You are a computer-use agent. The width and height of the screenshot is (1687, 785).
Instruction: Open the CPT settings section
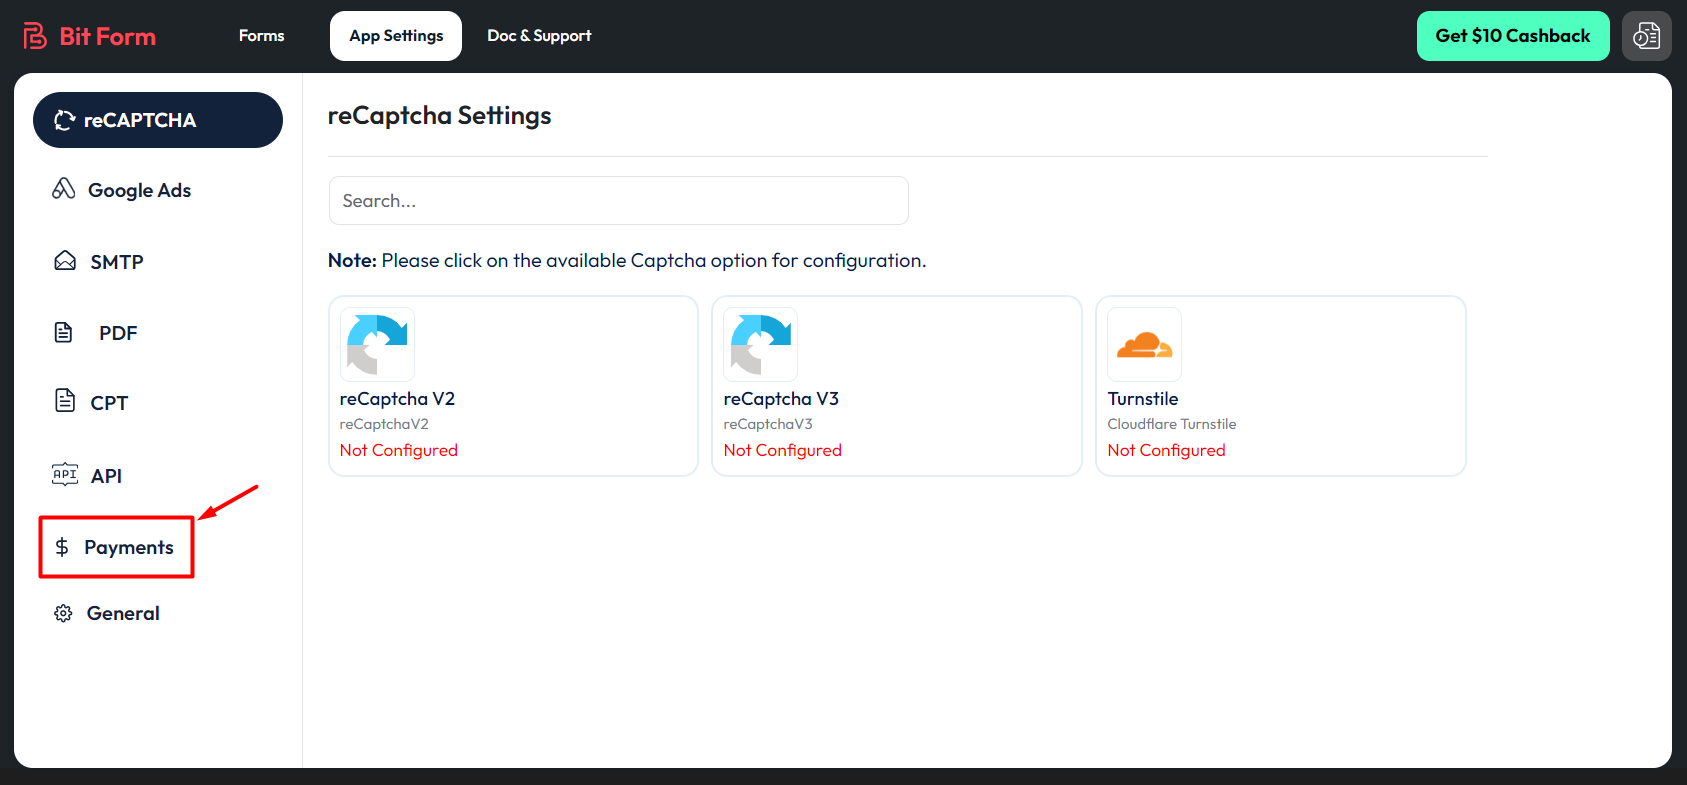coord(108,403)
